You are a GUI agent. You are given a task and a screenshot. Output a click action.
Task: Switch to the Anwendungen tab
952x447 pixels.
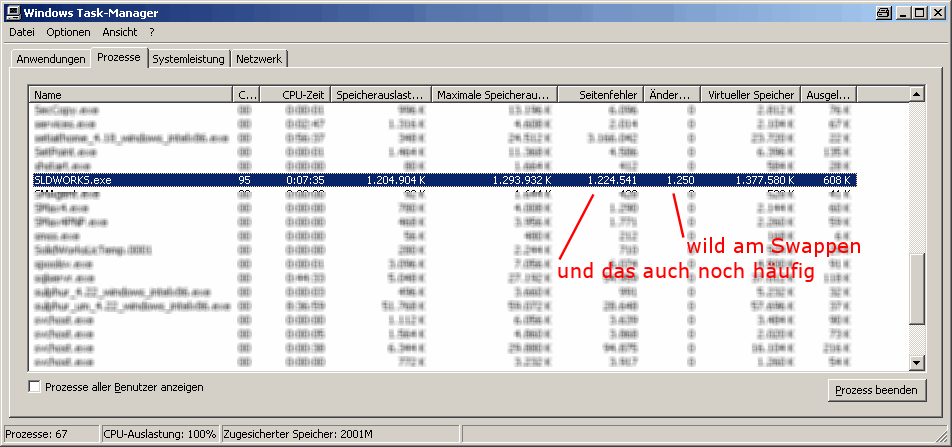(x=50, y=59)
